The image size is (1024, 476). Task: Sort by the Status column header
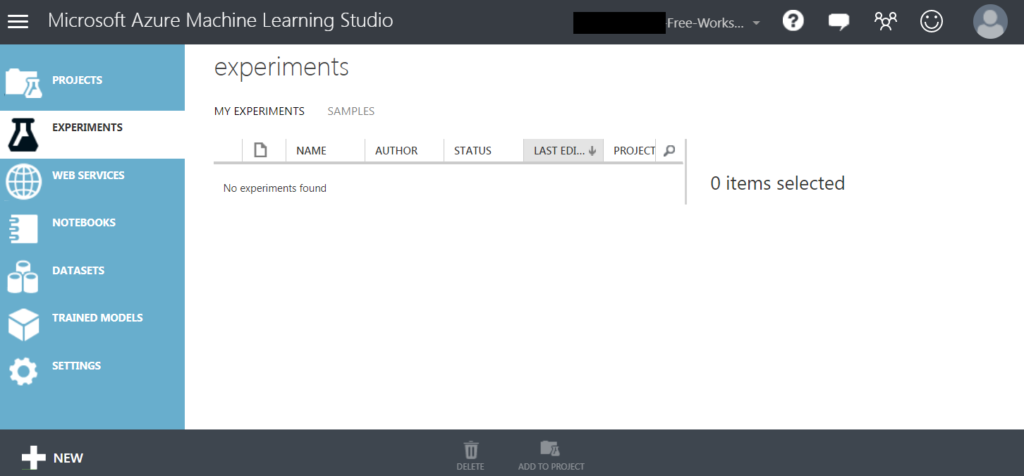(x=483, y=150)
